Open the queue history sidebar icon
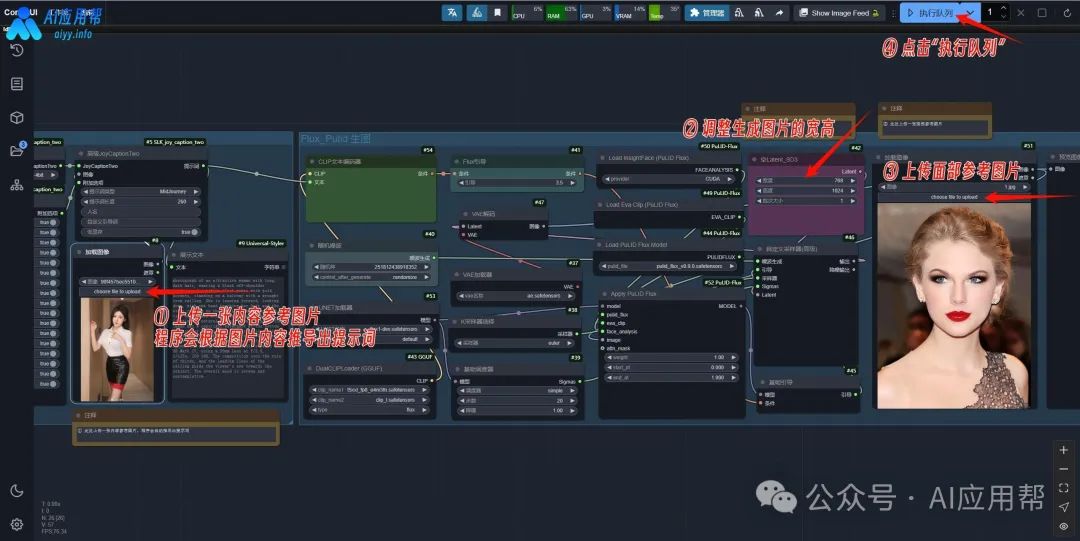1080x541 pixels. pos(17,50)
